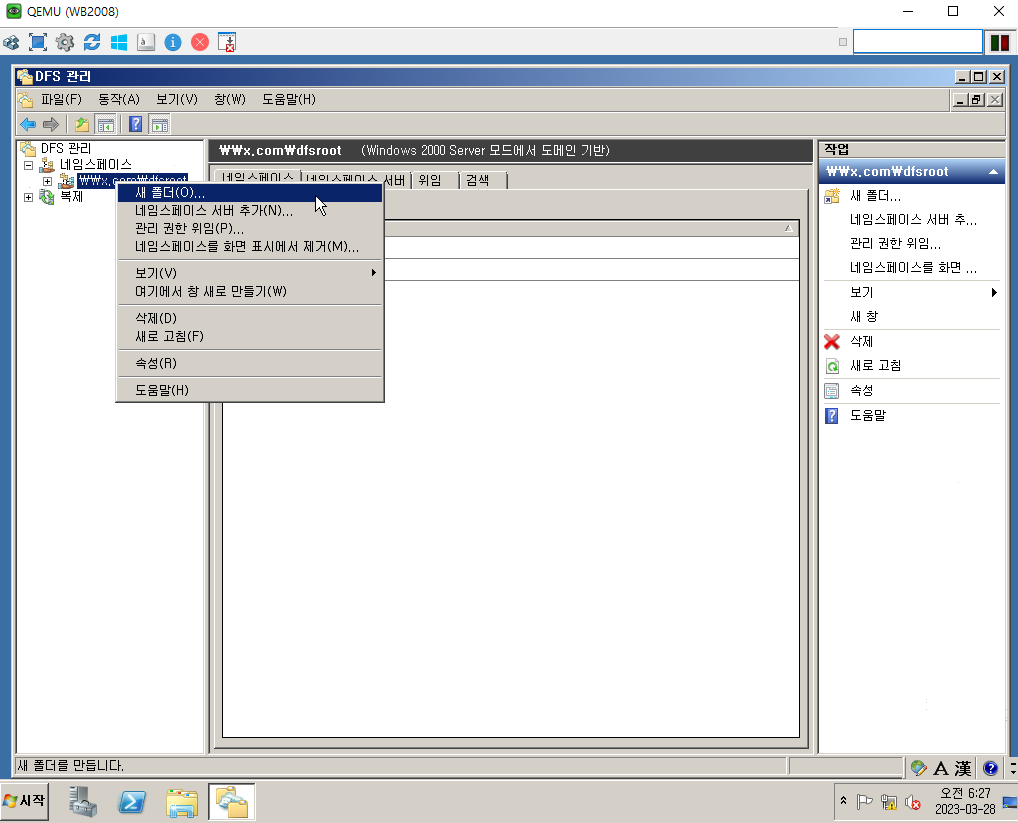Click the action center flag tray icon
The image size is (1018, 823).
864,802
